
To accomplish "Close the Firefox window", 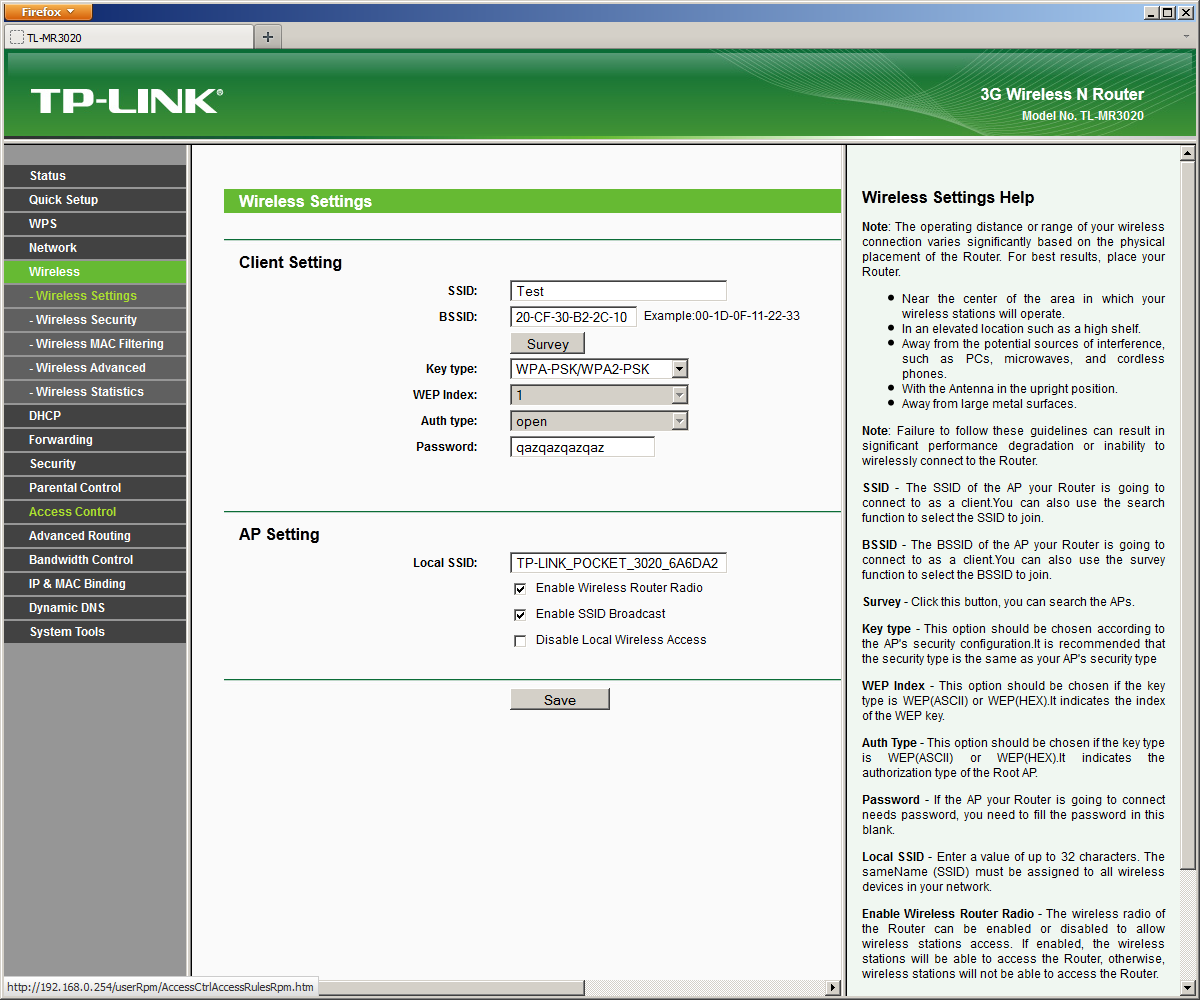I will pos(1185,12).
